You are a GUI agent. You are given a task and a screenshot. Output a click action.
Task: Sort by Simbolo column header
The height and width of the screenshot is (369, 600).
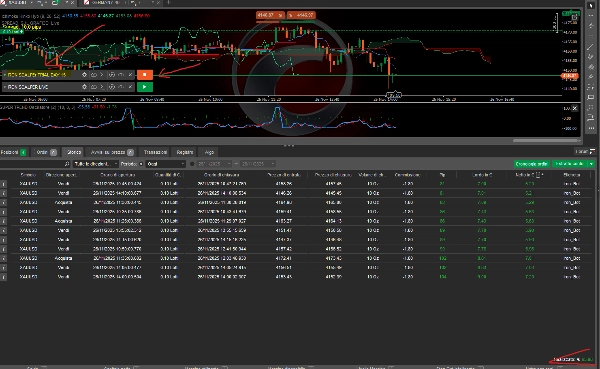(x=28, y=175)
